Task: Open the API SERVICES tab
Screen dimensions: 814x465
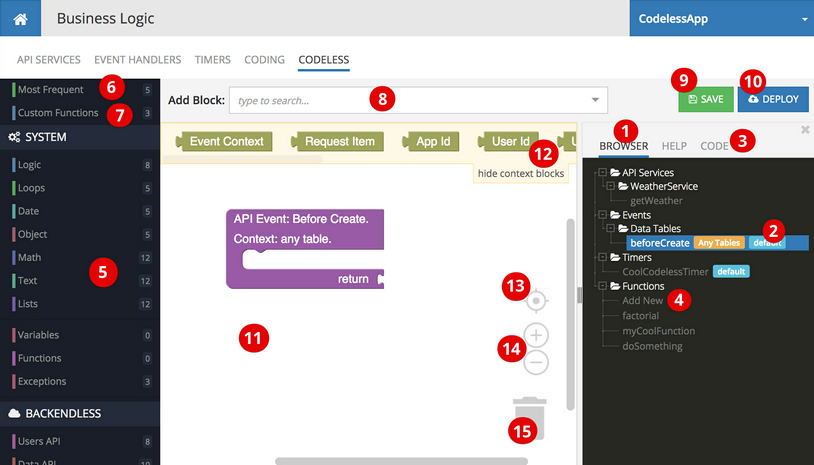Action: click(x=49, y=60)
